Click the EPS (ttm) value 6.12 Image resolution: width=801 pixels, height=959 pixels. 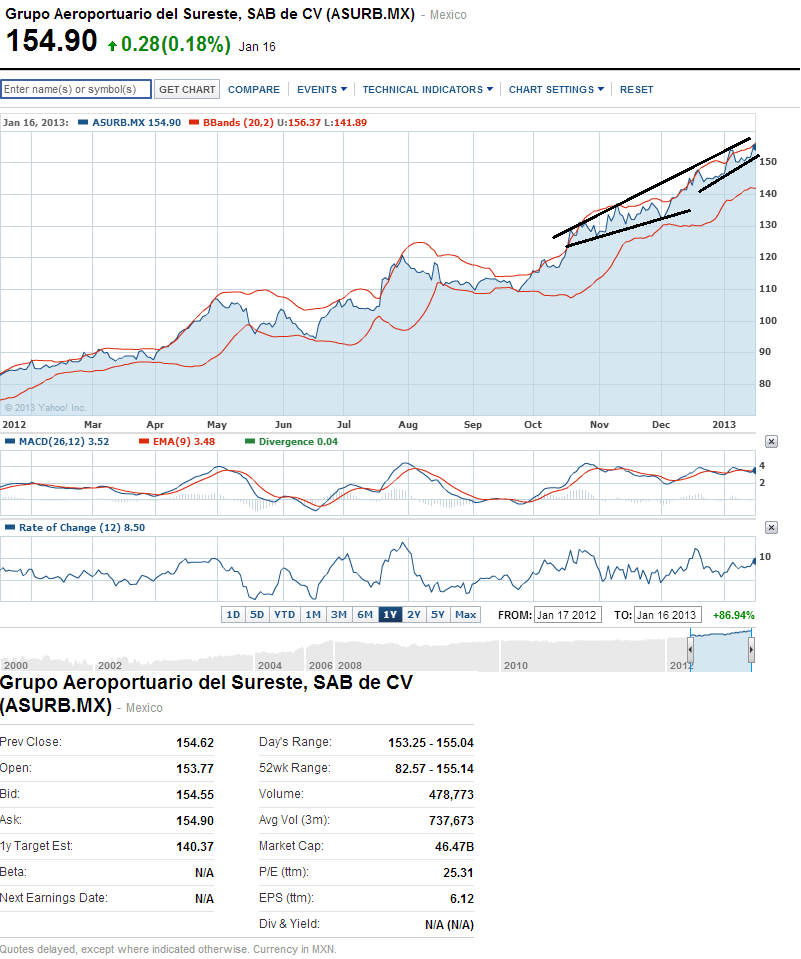[x=462, y=898]
